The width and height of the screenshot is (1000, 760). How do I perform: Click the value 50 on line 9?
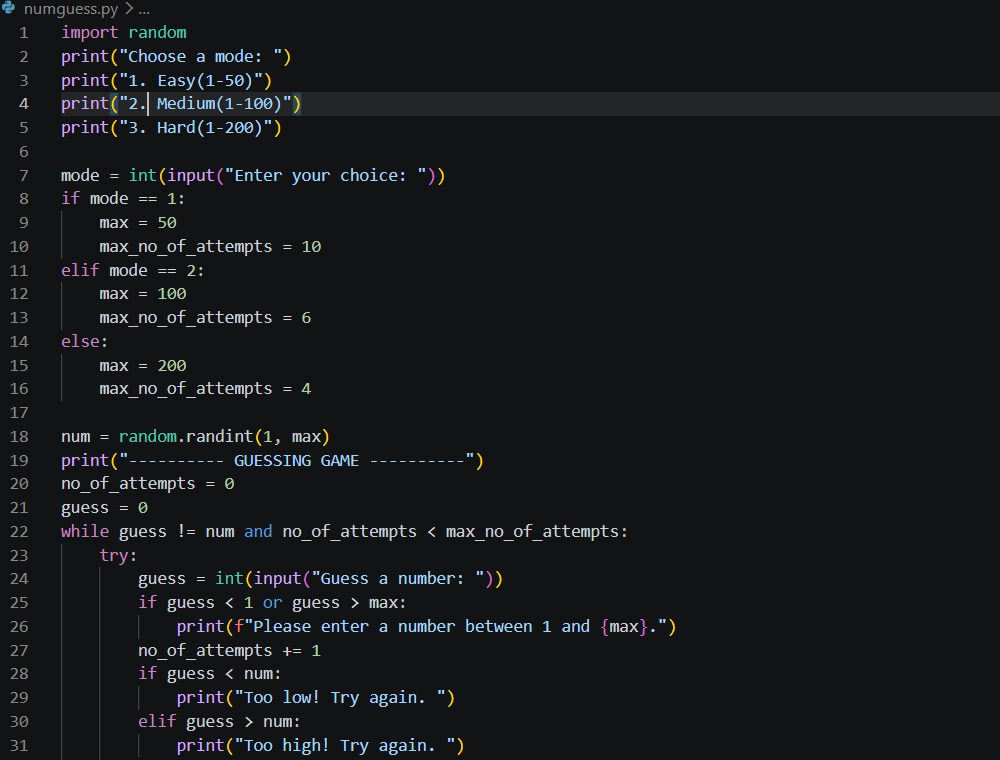click(167, 223)
